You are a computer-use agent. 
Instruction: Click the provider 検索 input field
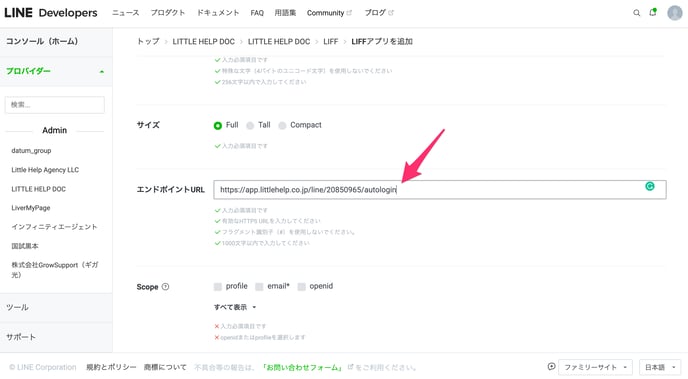tap(55, 105)
